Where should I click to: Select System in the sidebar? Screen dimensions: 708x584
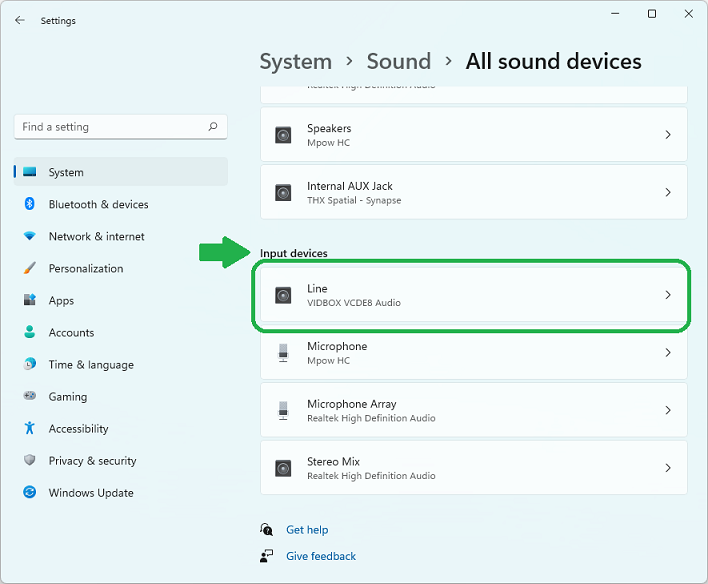click(x=121, y=172)
